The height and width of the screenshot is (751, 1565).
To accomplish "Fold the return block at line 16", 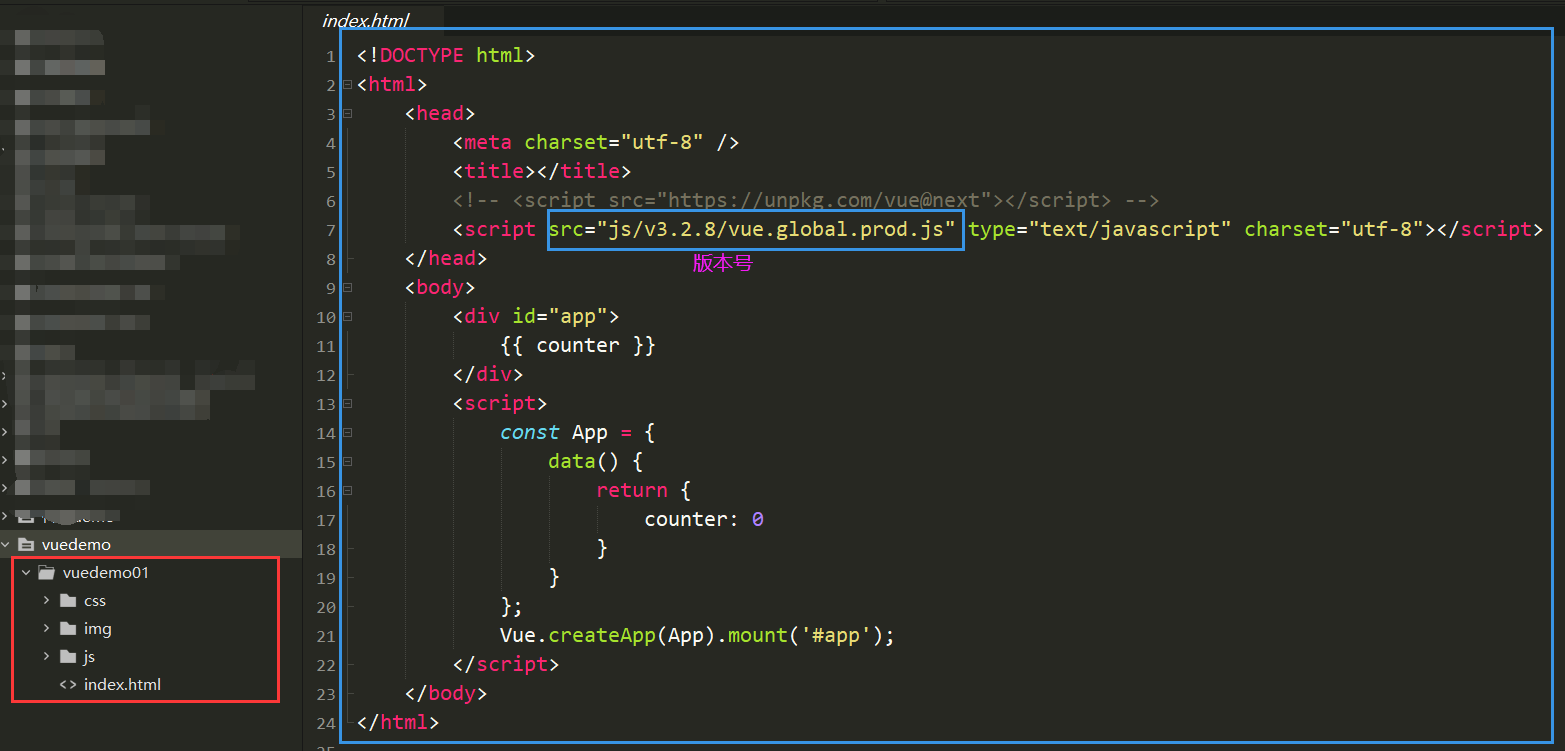I will click(347, 491).
